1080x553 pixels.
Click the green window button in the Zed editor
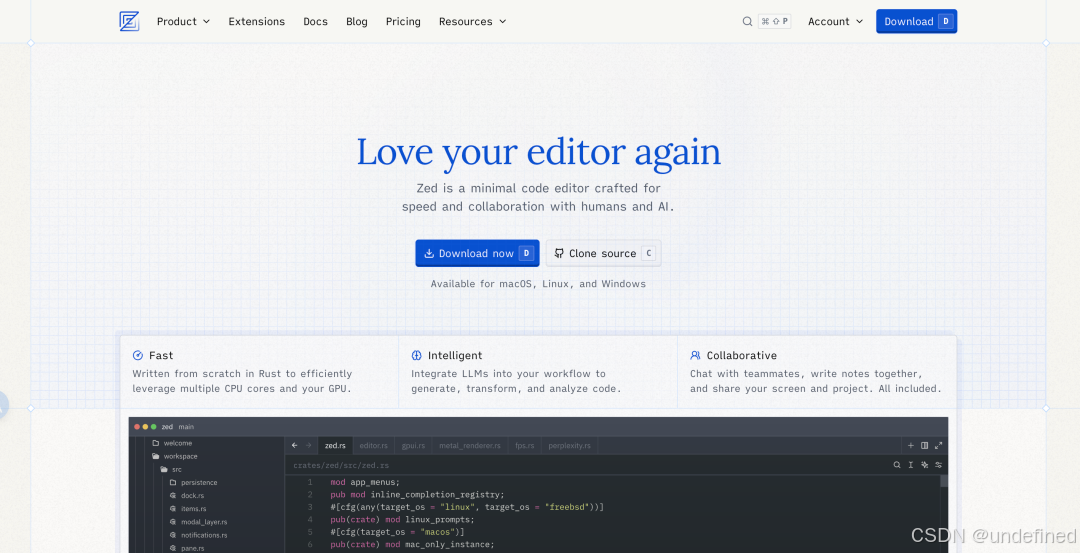(x=154, y=427)
